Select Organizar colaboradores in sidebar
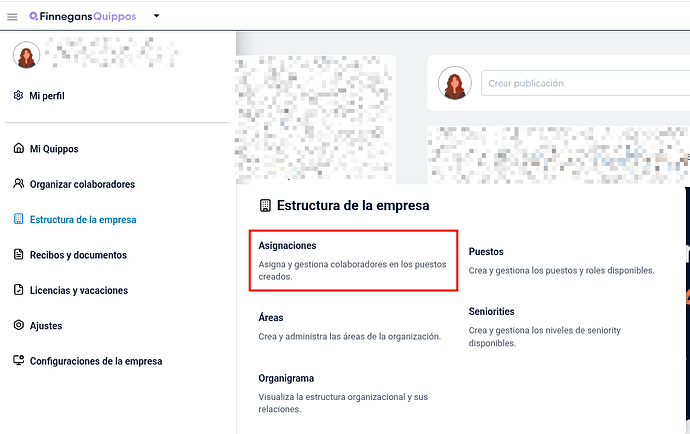This screenshot has width=690, height=434. click(x=82, y=184)
